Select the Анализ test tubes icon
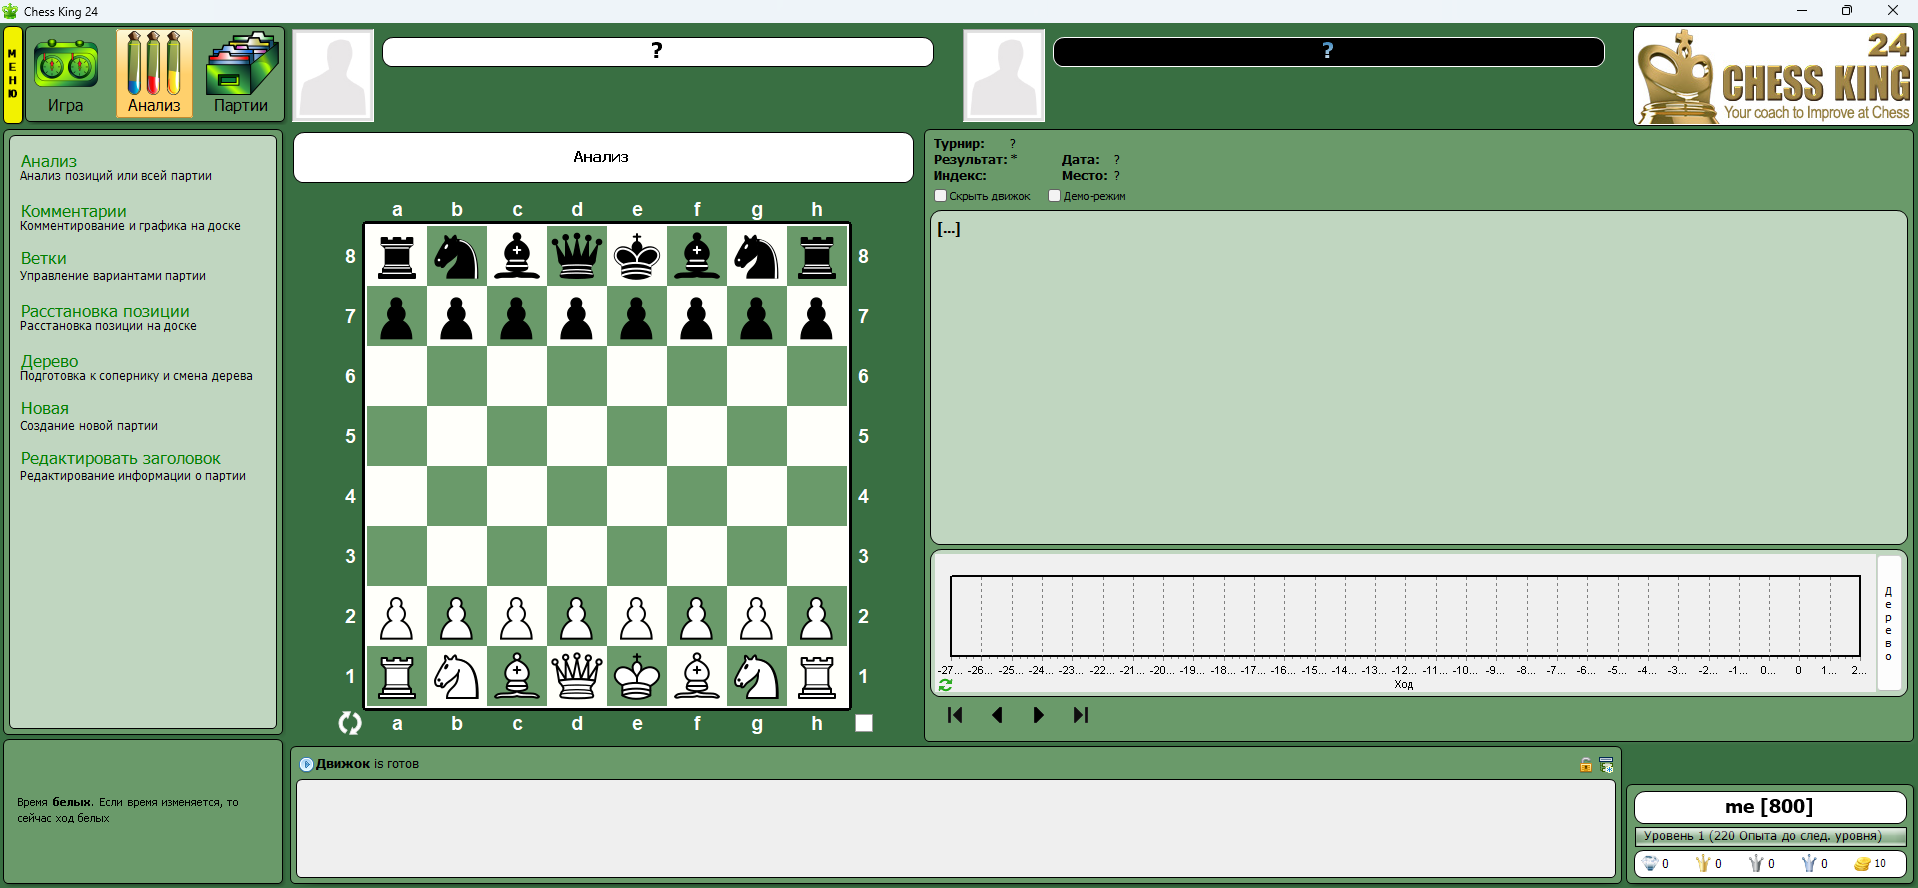Image resolution: width=1918 pixels, height=888 pixels. pyautogui.click(x=154, y=73)
